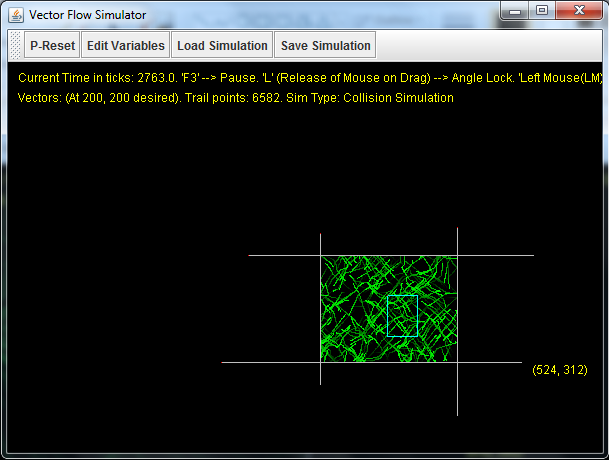Maximize the Vector Flow Simulator window

pyautogui.click(x=542, y=10)
